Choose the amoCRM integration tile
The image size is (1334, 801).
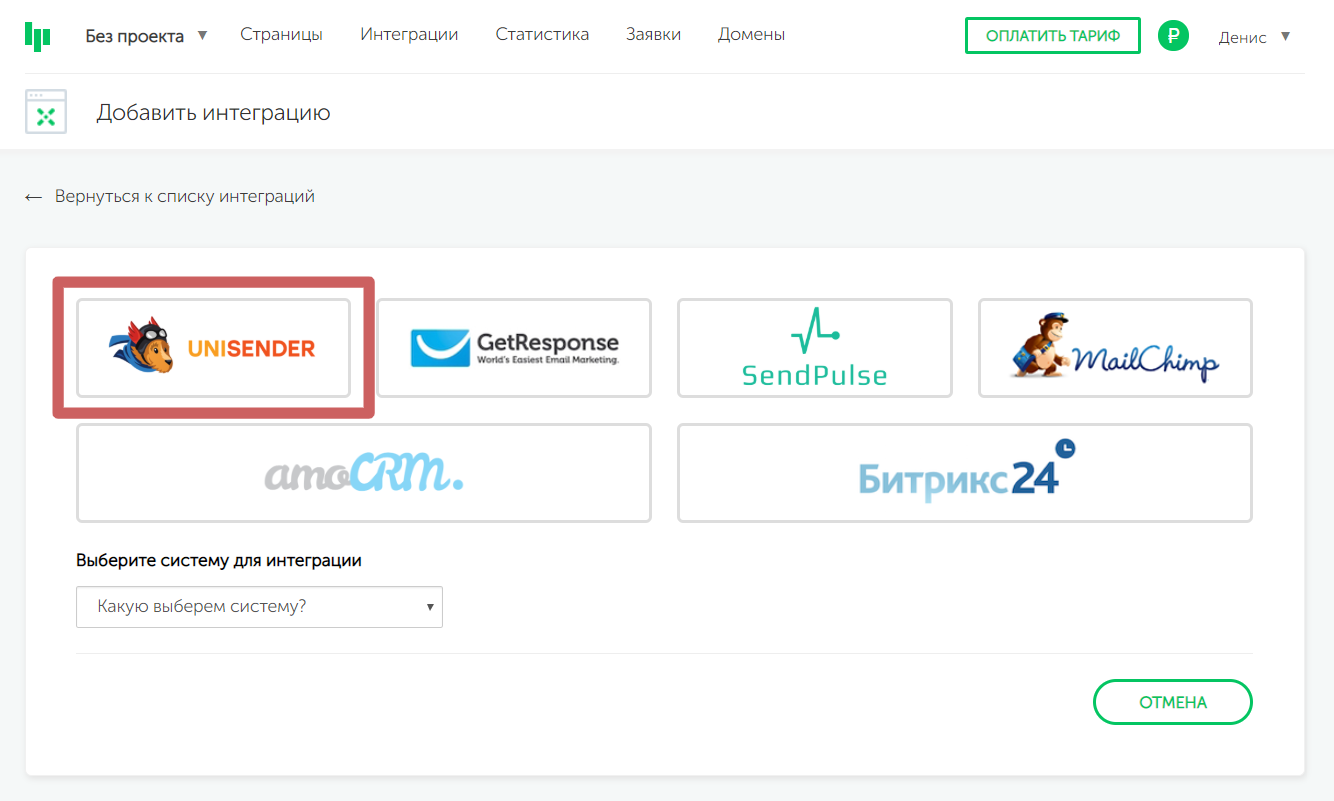364,473
